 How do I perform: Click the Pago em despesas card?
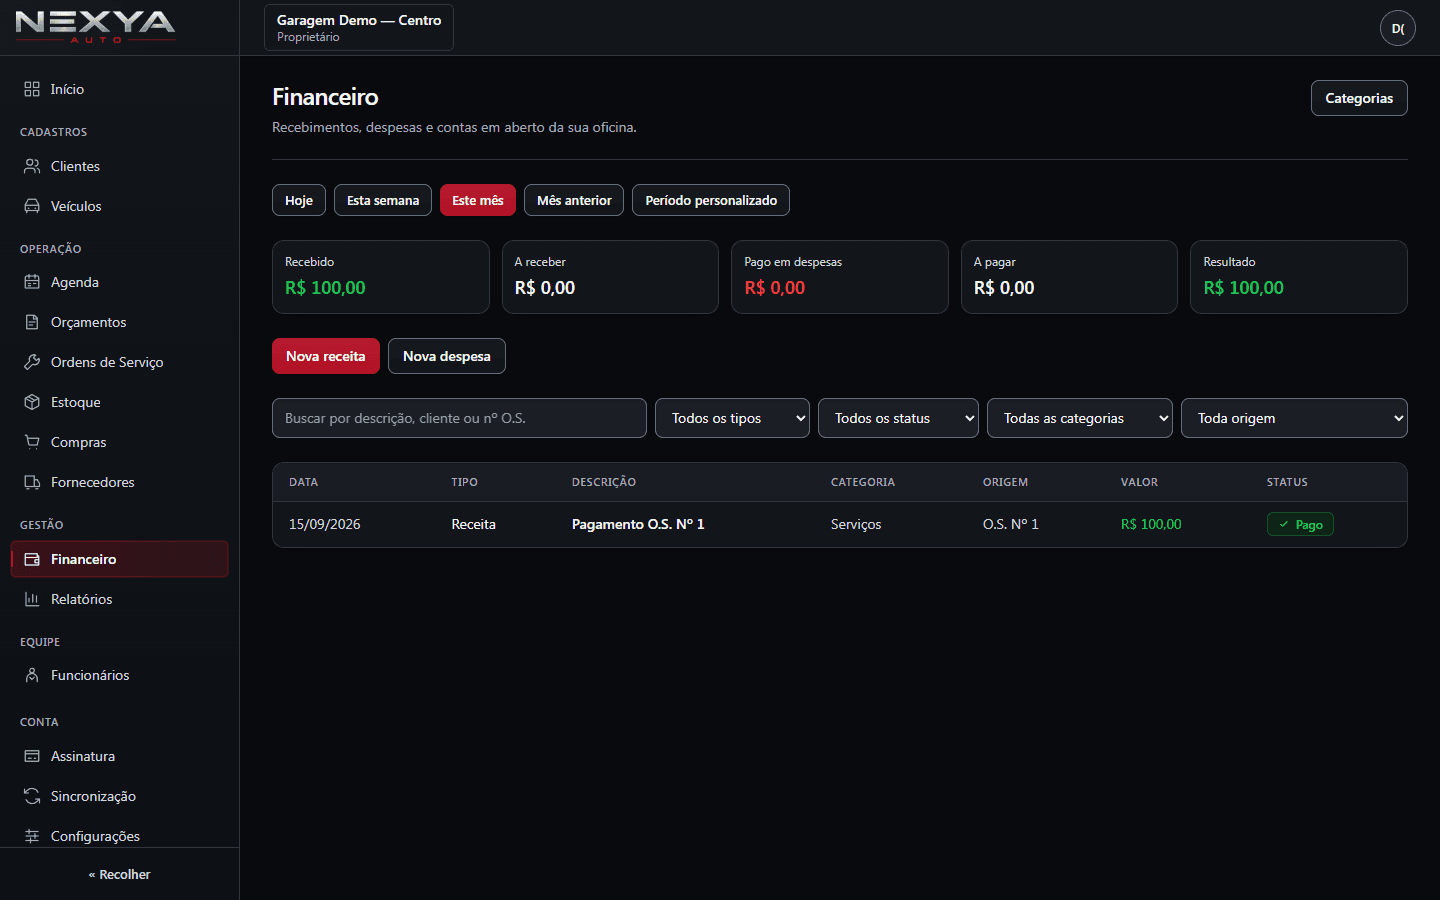click(x=840, y=277)
